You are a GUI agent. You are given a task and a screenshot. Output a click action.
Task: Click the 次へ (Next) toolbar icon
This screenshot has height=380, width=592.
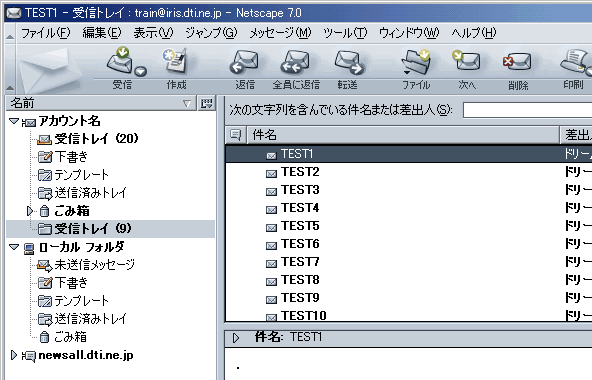467,60
